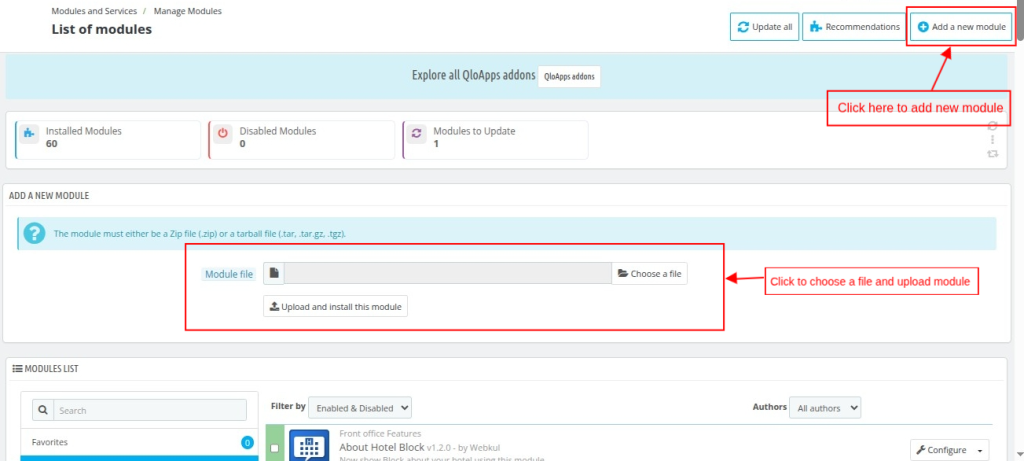Click Upload and install this module
This screenshot has height=461, width=1024.
click(335, 306)
